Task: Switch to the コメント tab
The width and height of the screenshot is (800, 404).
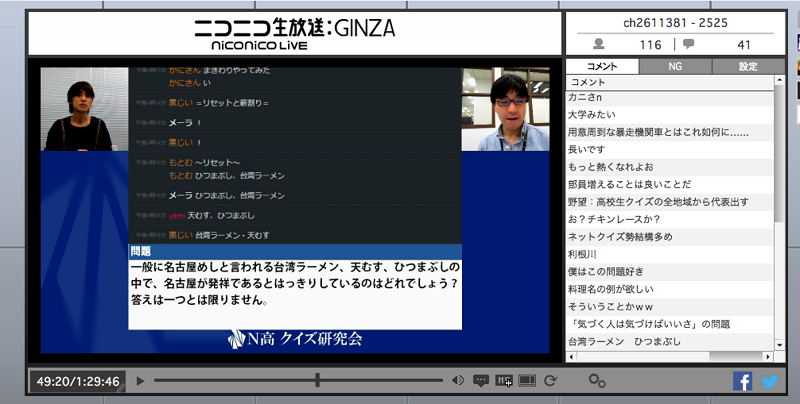Action: 602,66
